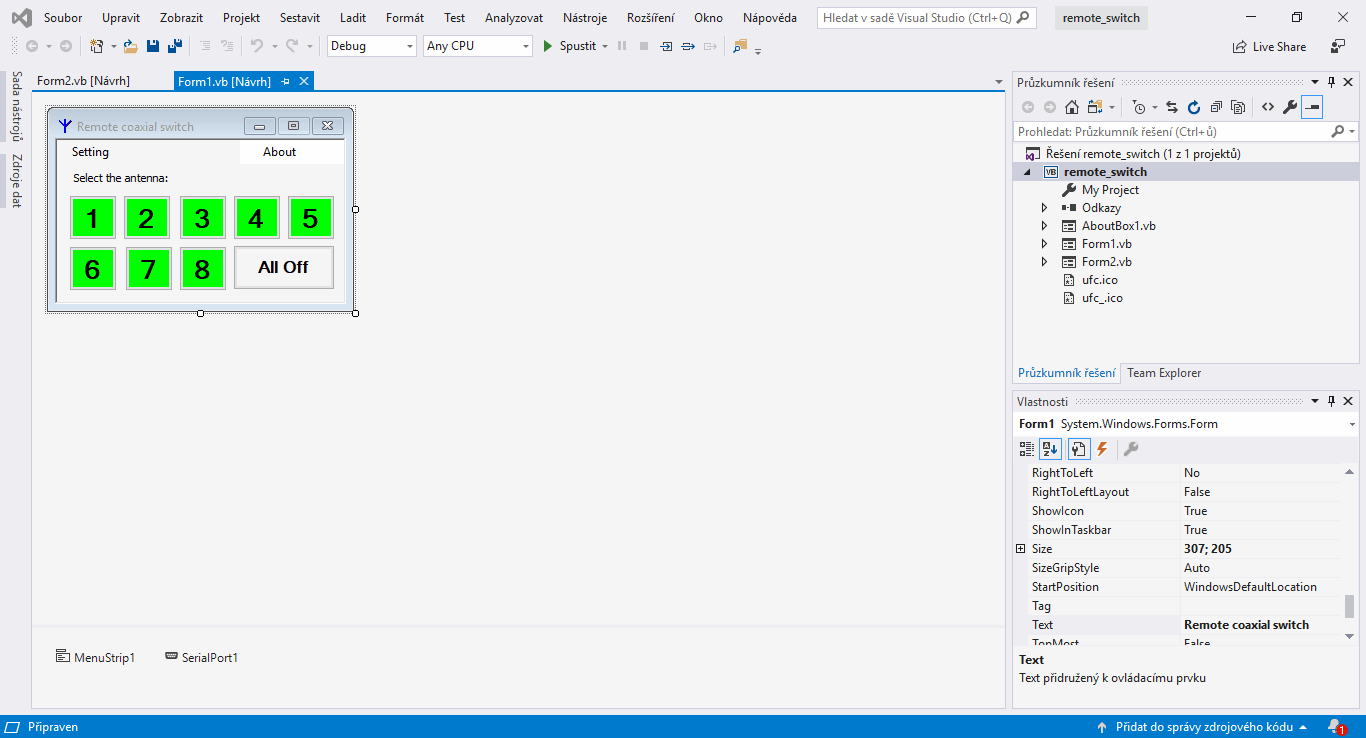Click the Save All toolbar icon

174,46
